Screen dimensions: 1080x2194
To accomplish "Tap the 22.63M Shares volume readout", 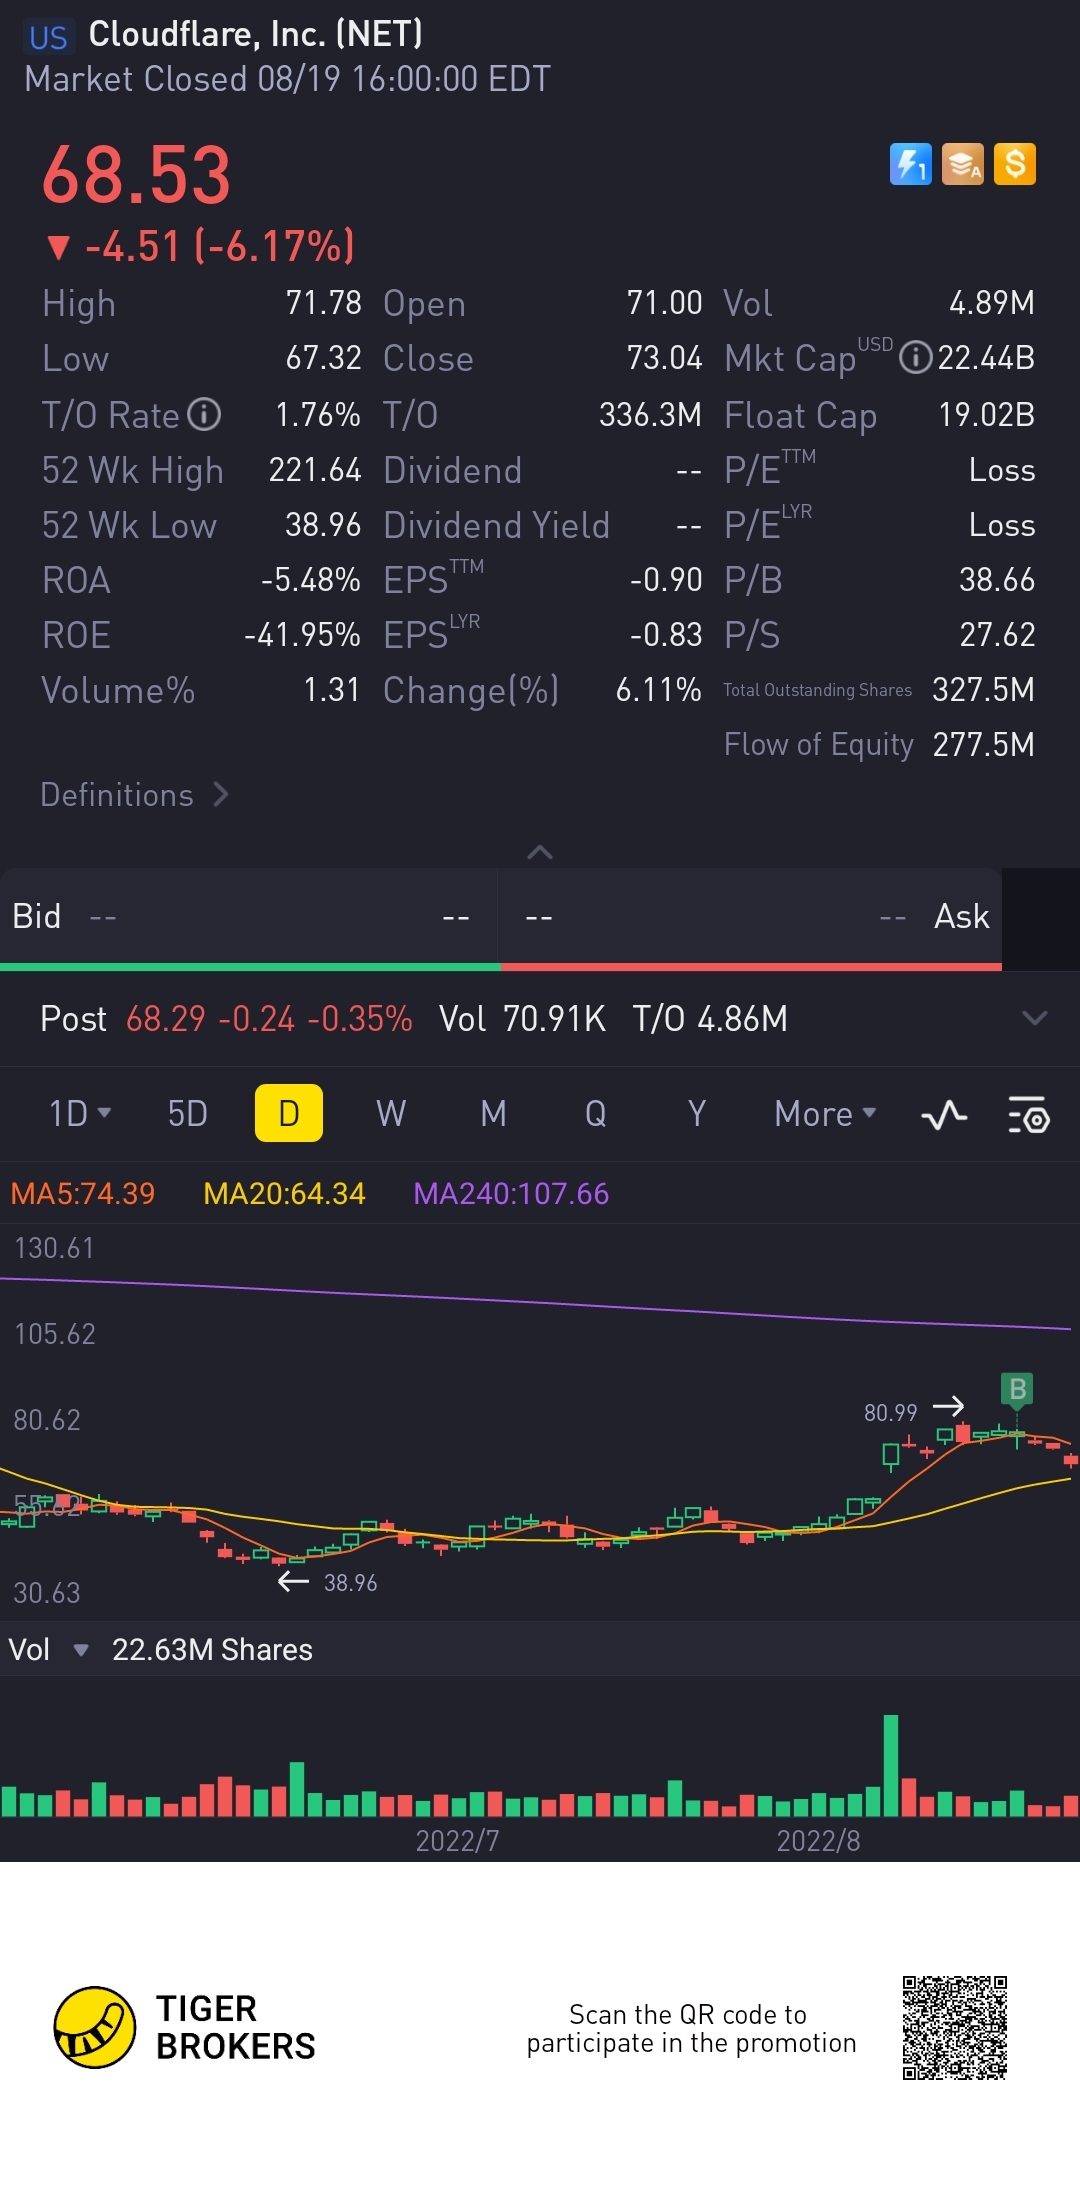I will [212, 1649].
